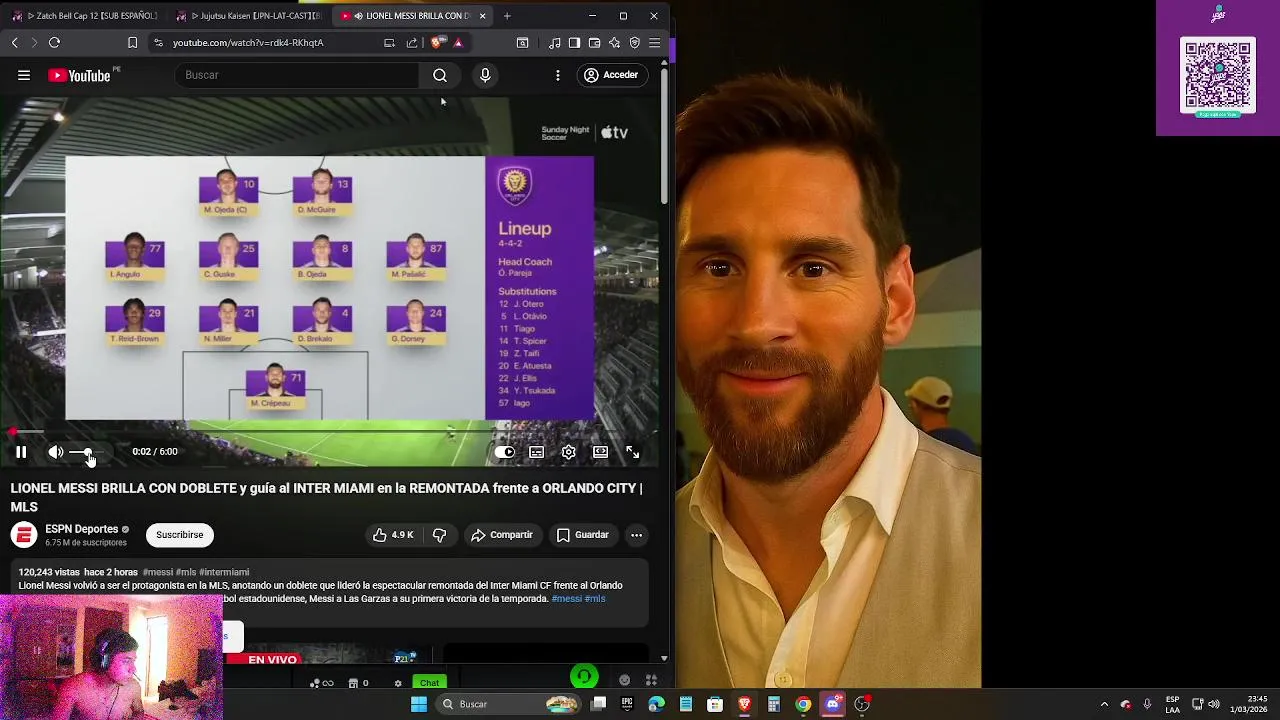Open Google Chrome from the taskbar
1280x720 pixels.
pos(803,704)
